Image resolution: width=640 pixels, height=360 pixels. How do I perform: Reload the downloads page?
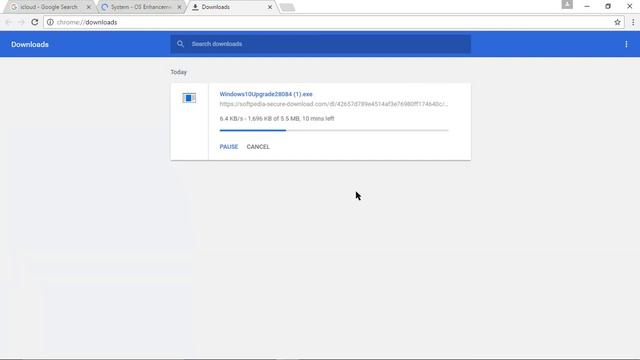[35, 22]
